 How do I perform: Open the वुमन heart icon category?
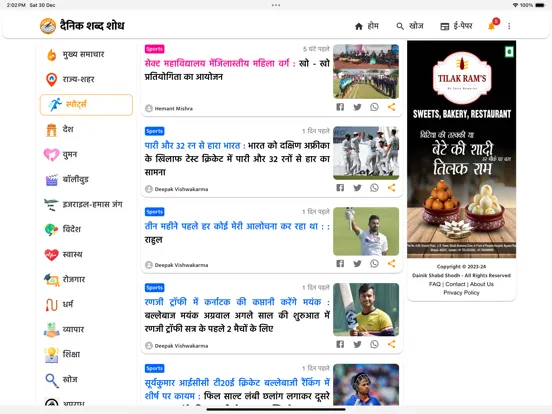coord(51,155)
